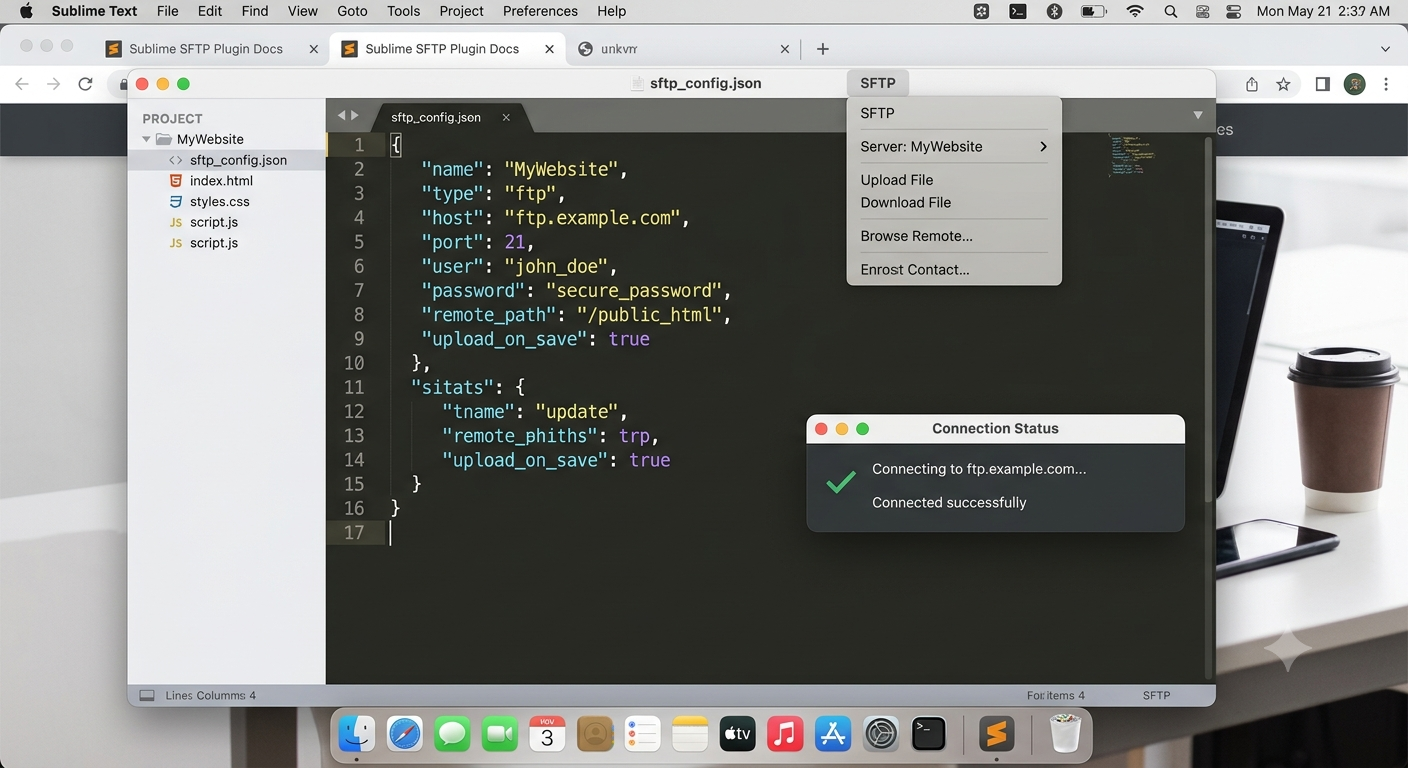This screenshot has width=1408, height=768.
Task: Open System Settings from the dock
Action: (881, 735)
